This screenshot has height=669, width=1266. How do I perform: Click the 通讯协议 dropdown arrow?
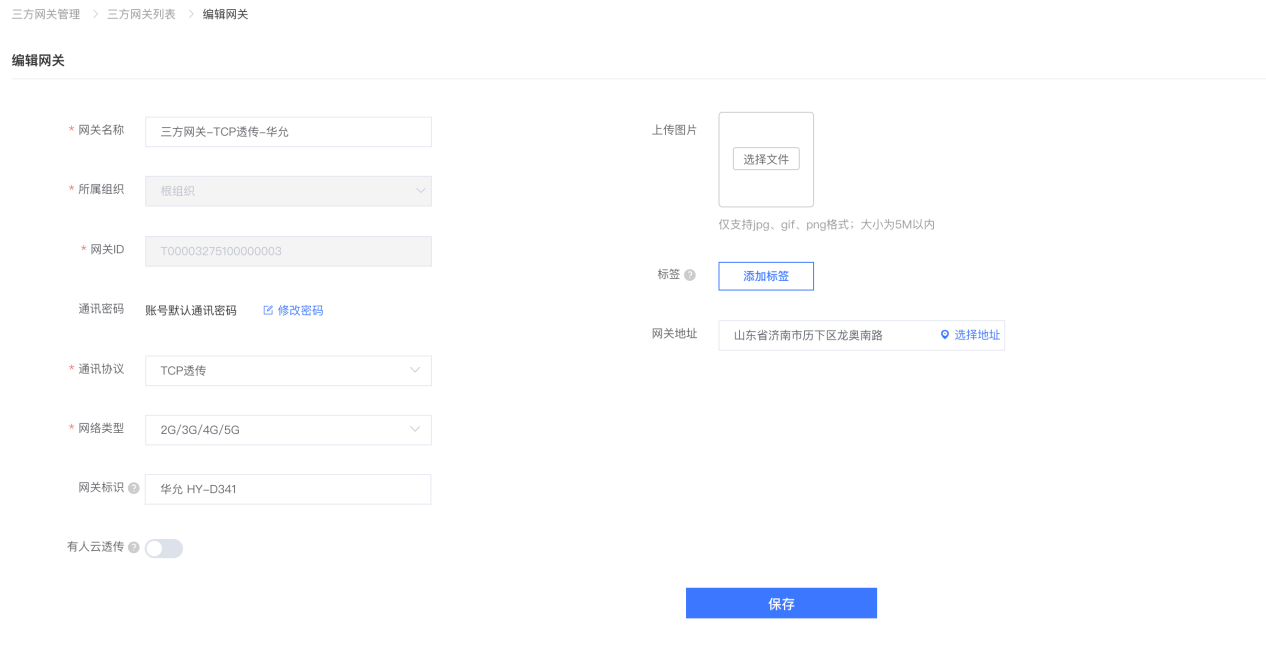pos(416,370)
